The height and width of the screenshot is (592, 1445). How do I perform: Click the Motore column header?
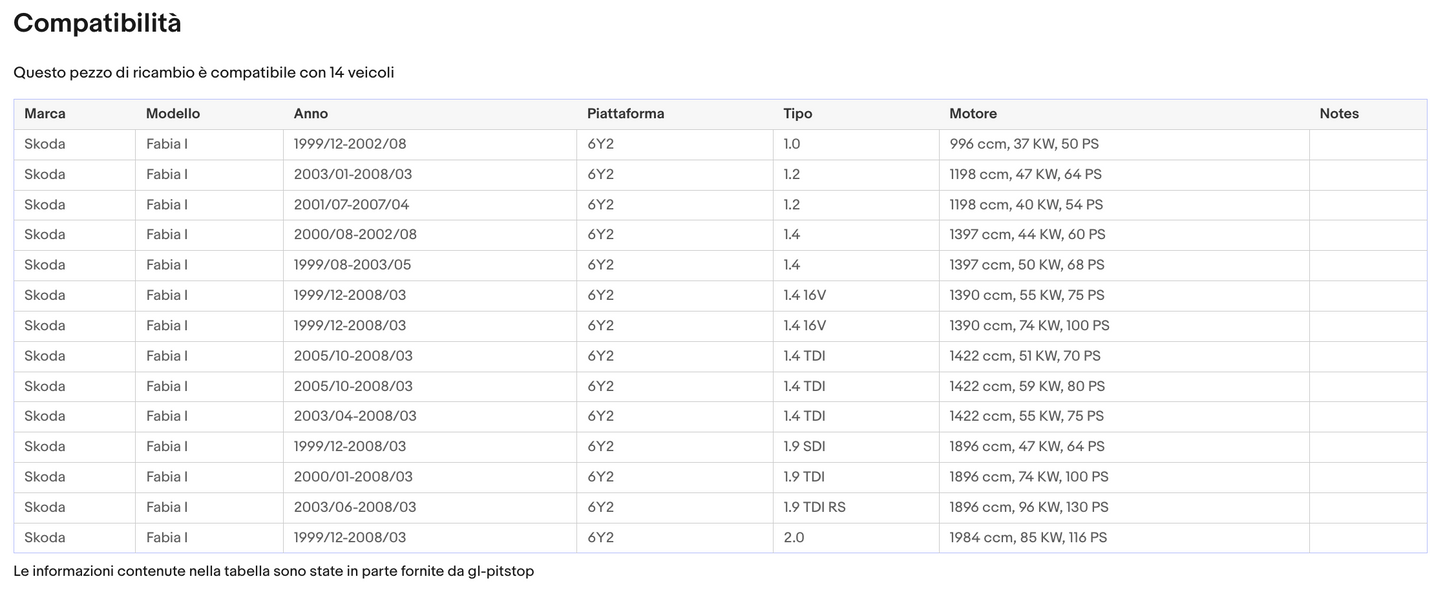[x=973, y=114]
